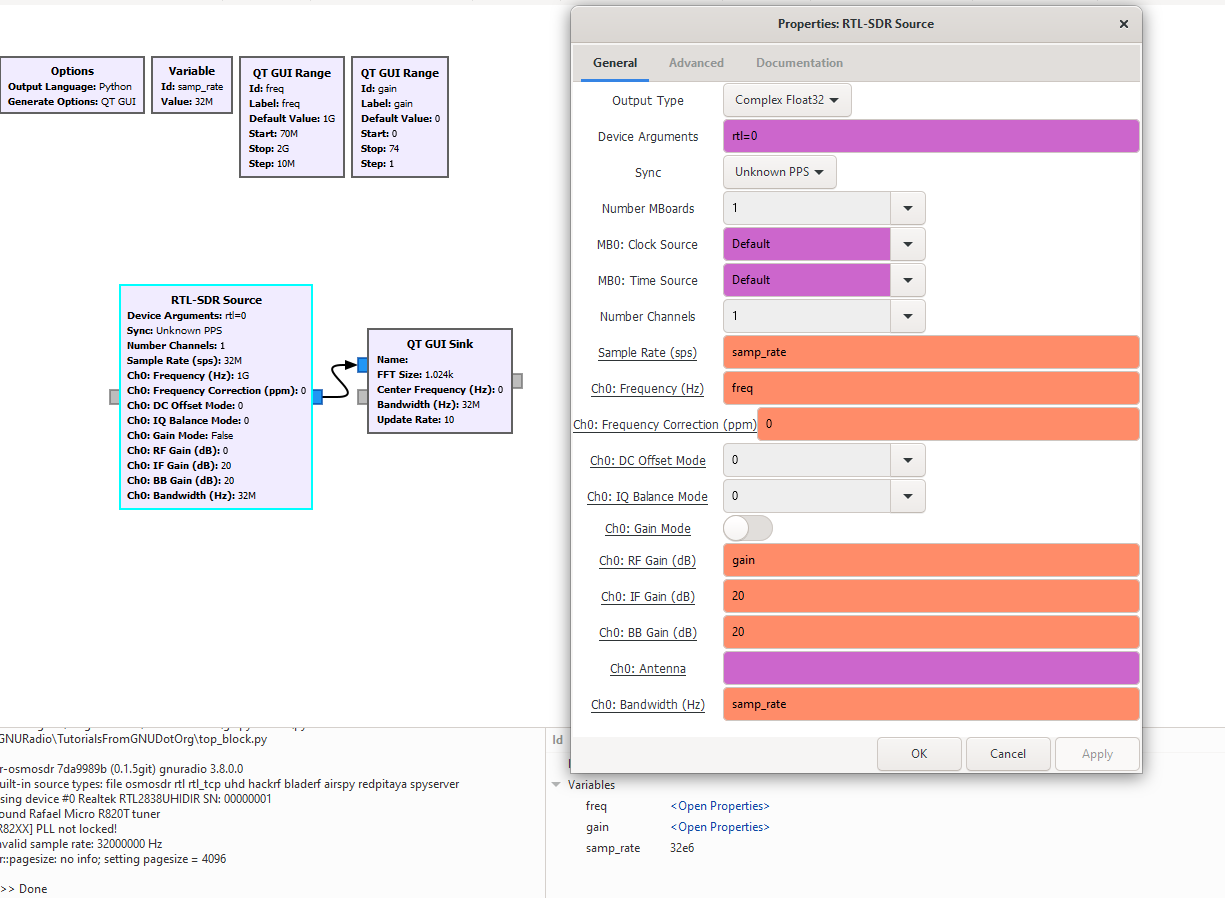Close the Properties dialog
1225x898 pixels.
(x=1124, y=24)
